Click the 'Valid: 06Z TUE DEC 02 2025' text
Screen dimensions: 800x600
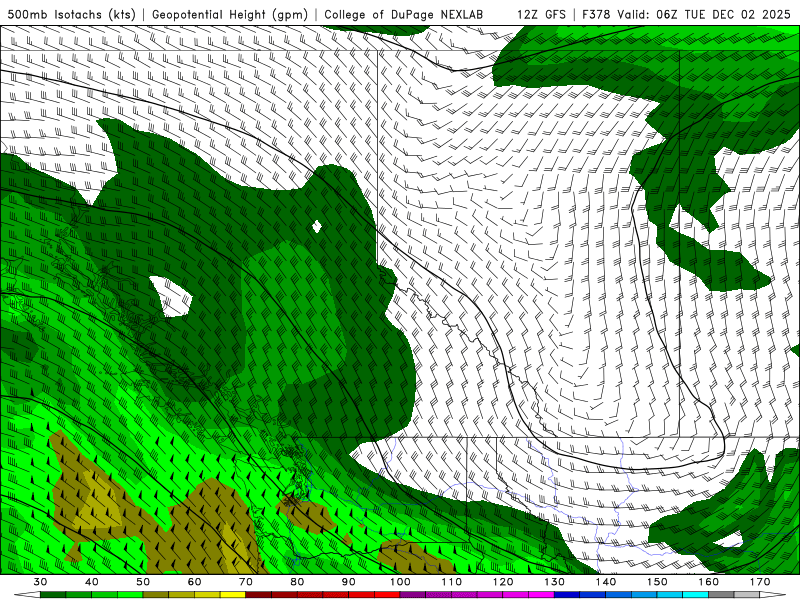[x=704, y=14]
